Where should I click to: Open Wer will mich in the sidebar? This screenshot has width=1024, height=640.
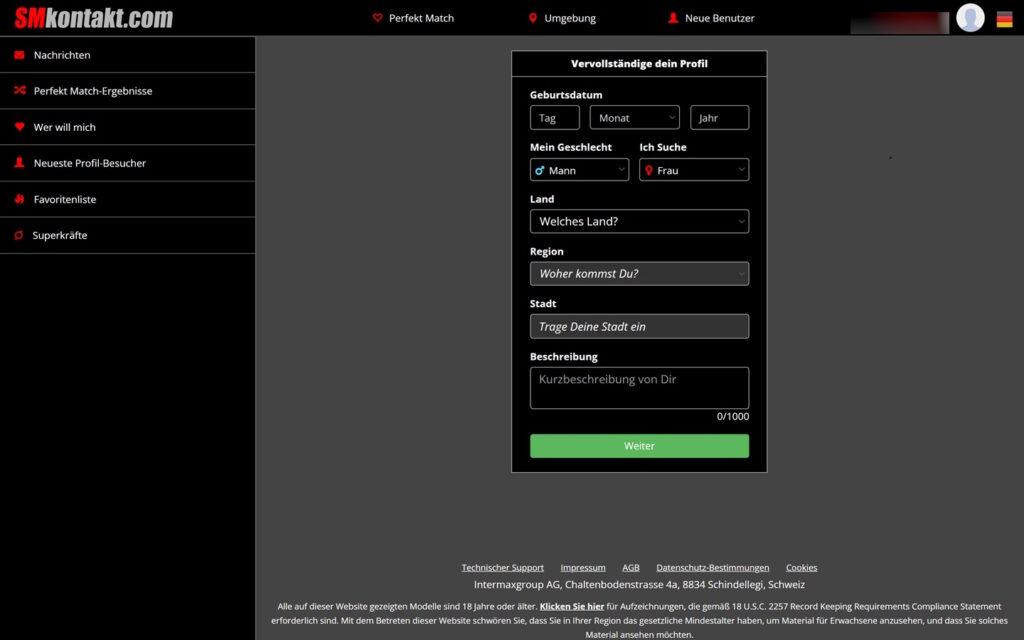click(x=127, y=127)
